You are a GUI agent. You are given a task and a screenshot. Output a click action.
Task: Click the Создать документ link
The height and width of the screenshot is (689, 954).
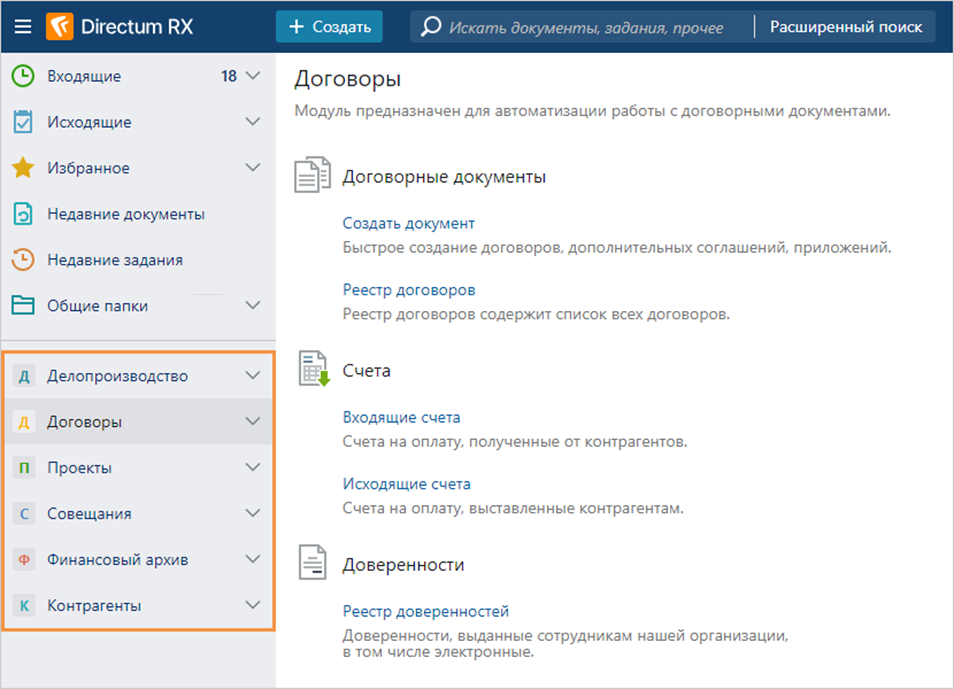click(x=408, y=223)
